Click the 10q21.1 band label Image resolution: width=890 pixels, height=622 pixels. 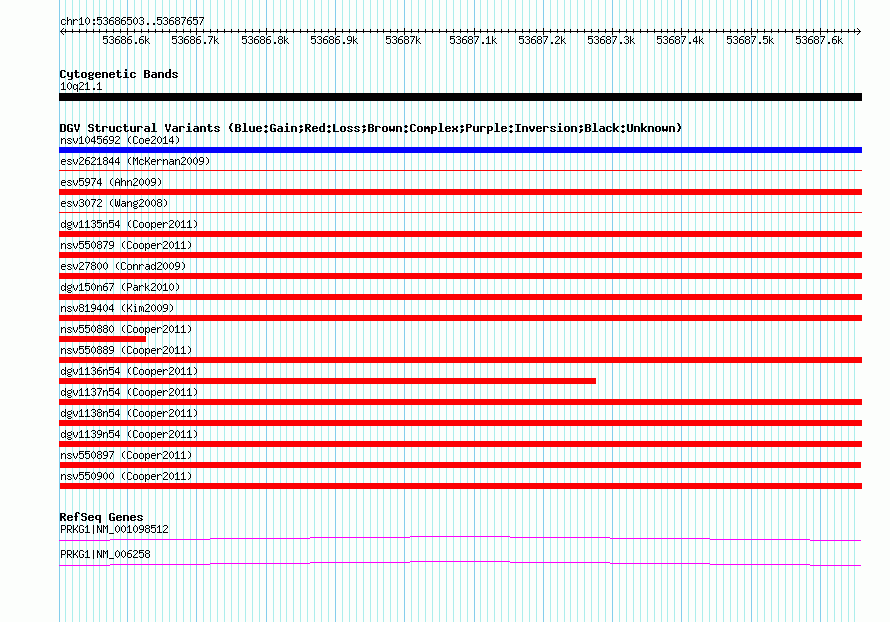pos(81,86)
